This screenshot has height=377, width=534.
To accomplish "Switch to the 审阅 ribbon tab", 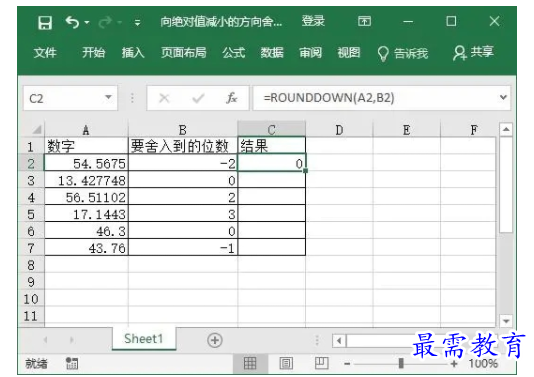I will 310,53.
